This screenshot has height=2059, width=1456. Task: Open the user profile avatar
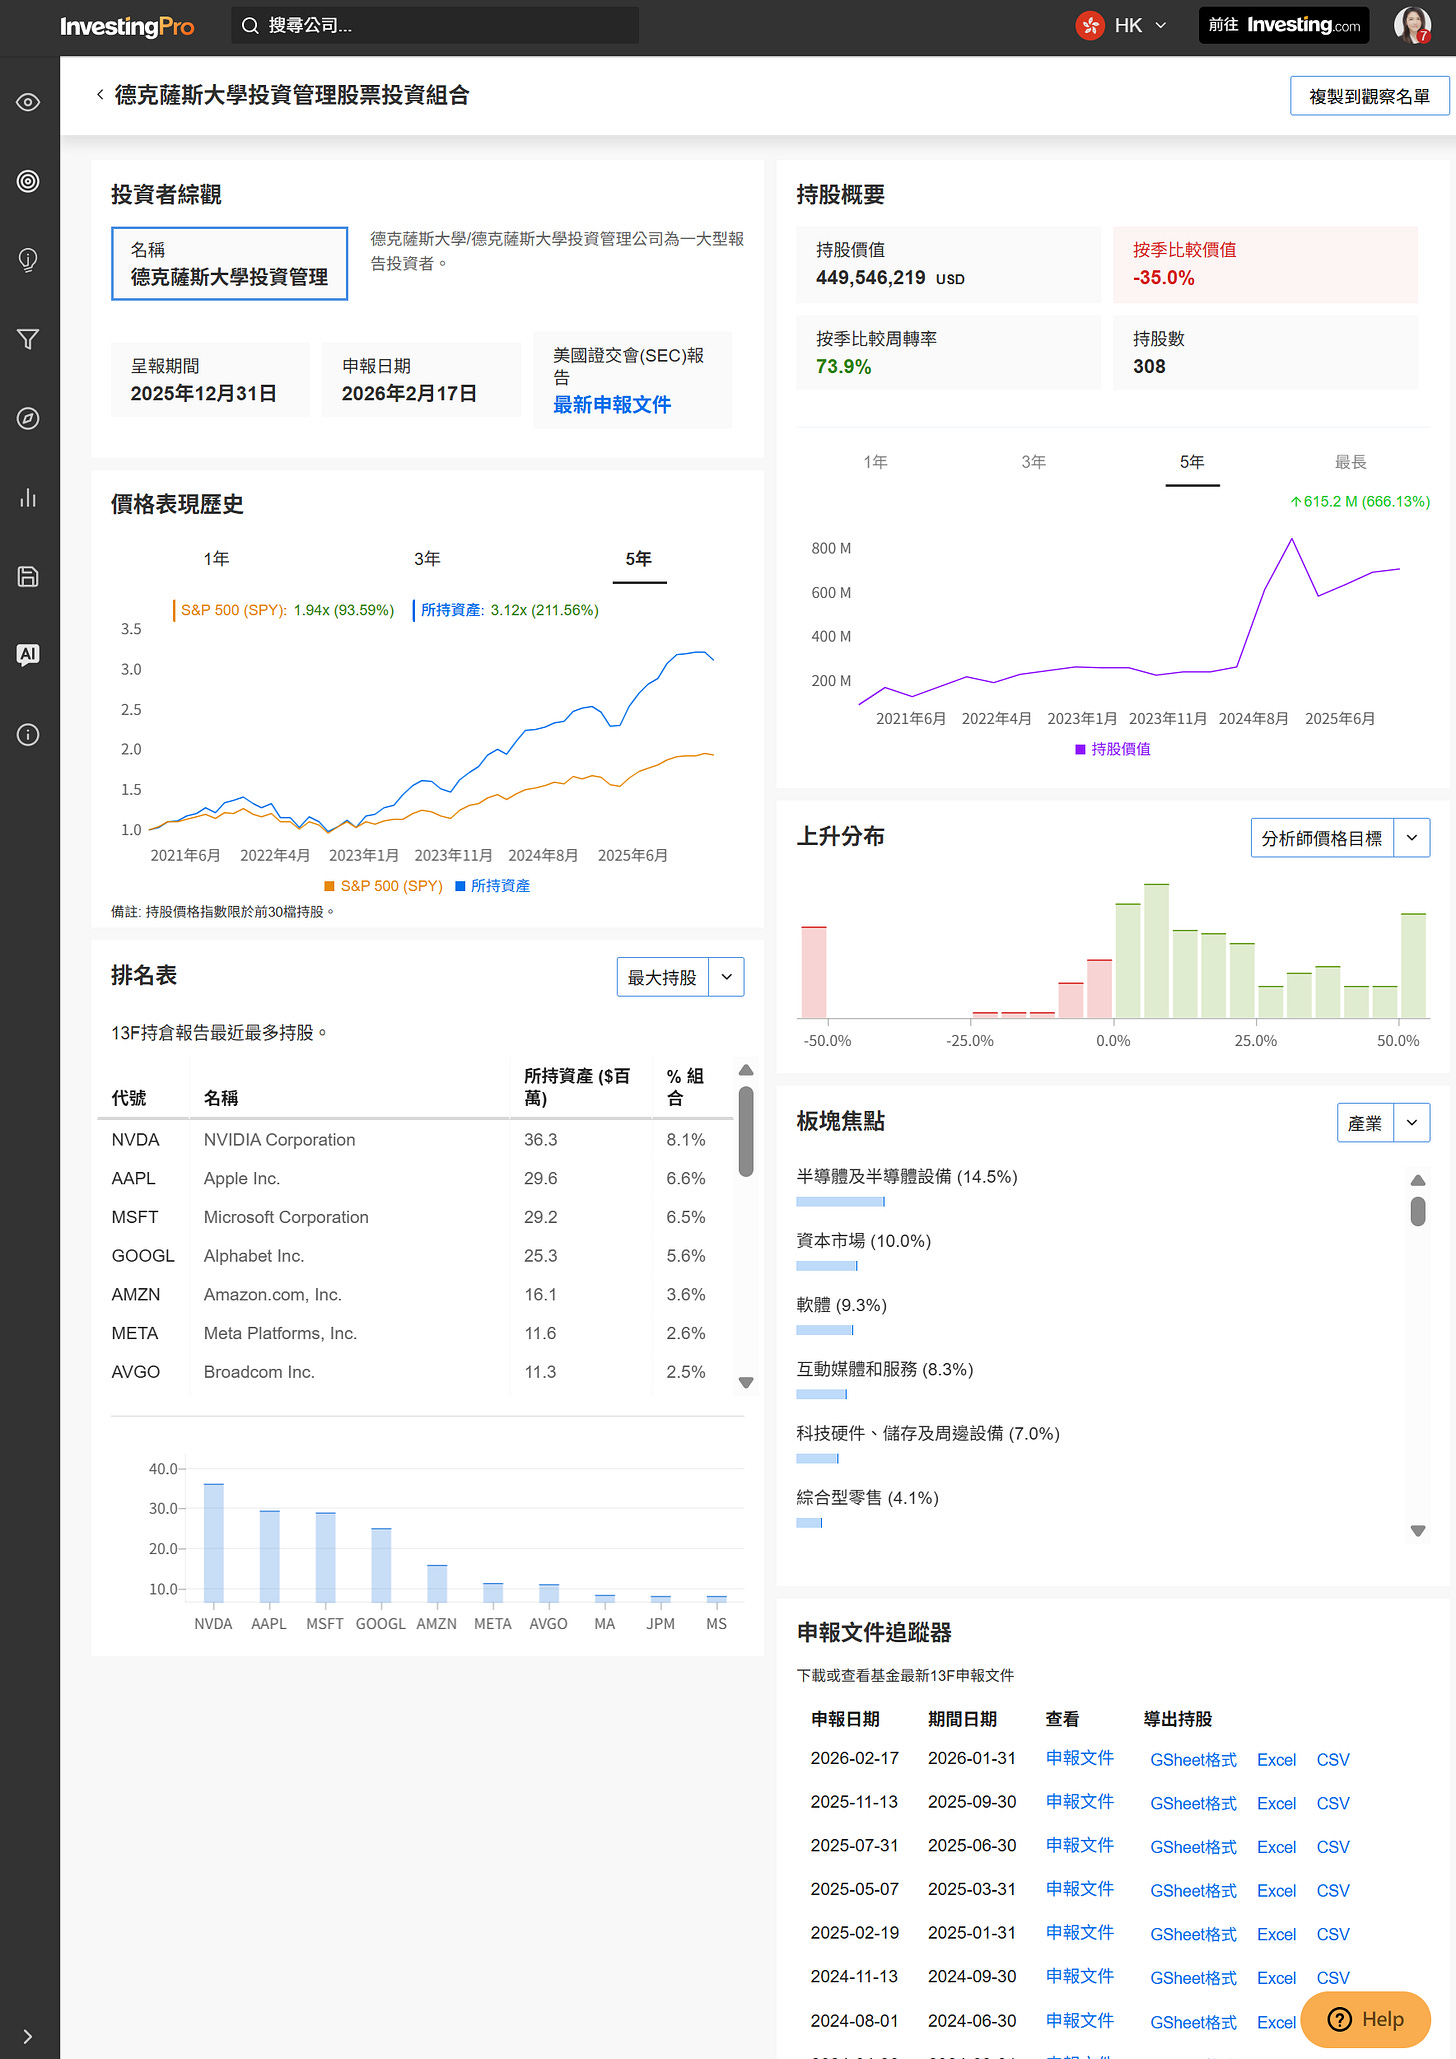pyautogui.click(x=1412, y=25)
